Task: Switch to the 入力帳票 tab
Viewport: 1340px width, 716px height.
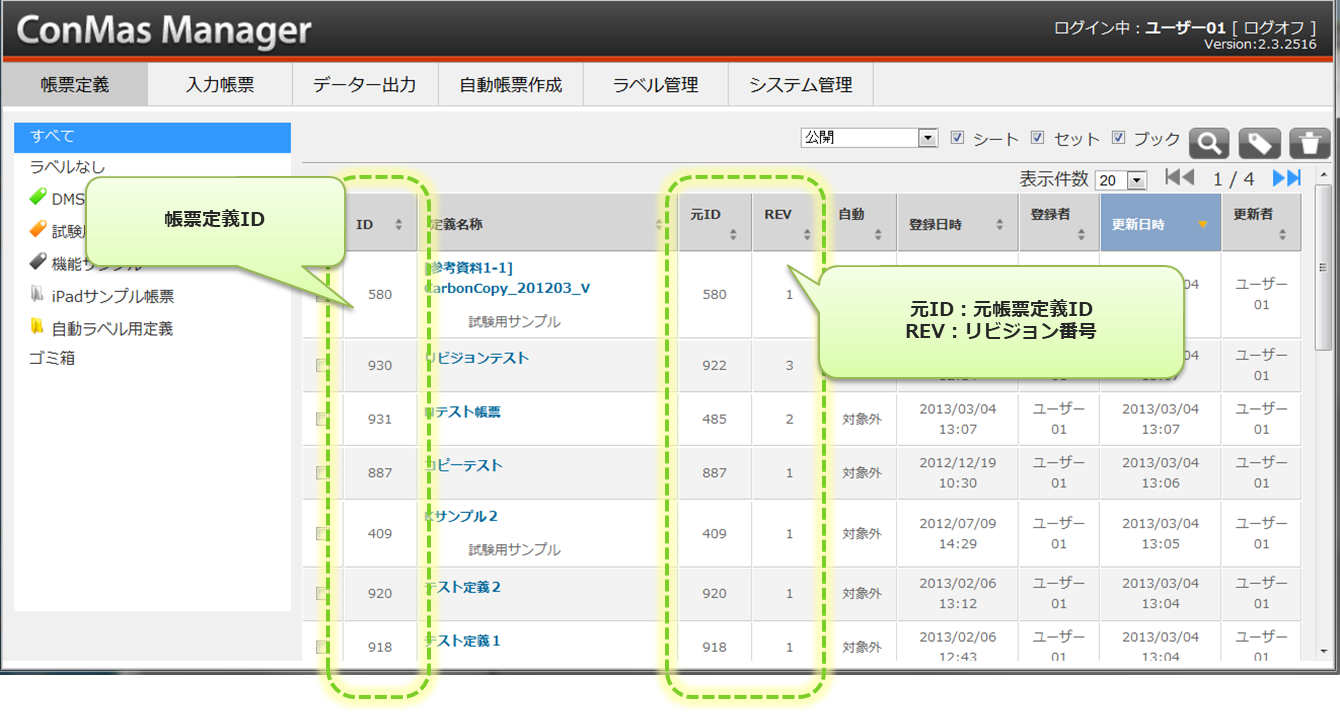Action: click(220, 85)
